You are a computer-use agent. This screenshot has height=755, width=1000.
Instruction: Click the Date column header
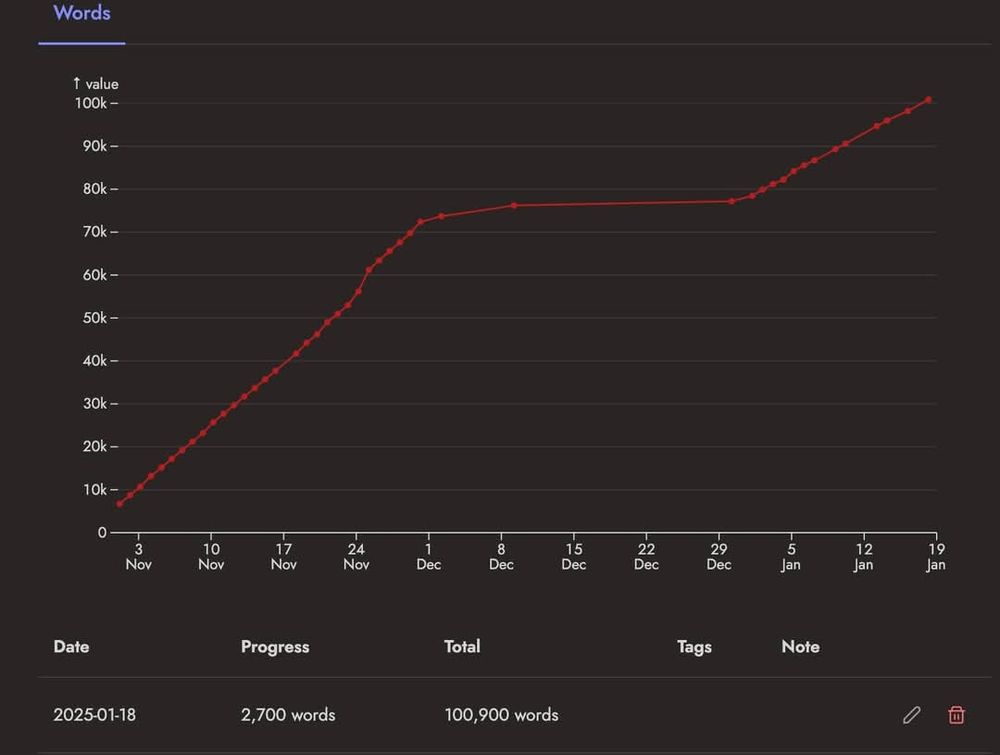[71, 647]
